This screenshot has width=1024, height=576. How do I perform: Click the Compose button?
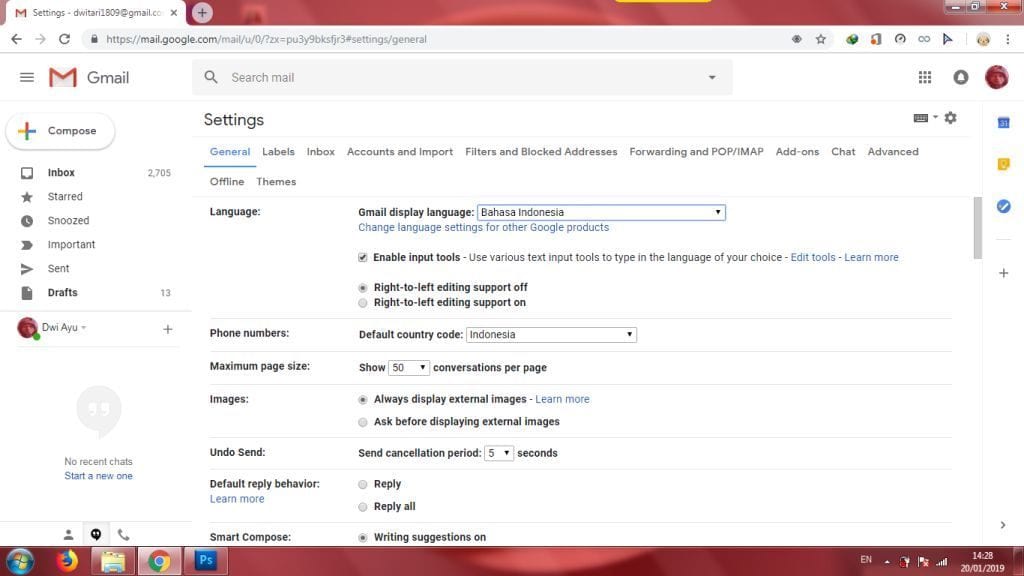pyautogui.click(x=60, y=131)
